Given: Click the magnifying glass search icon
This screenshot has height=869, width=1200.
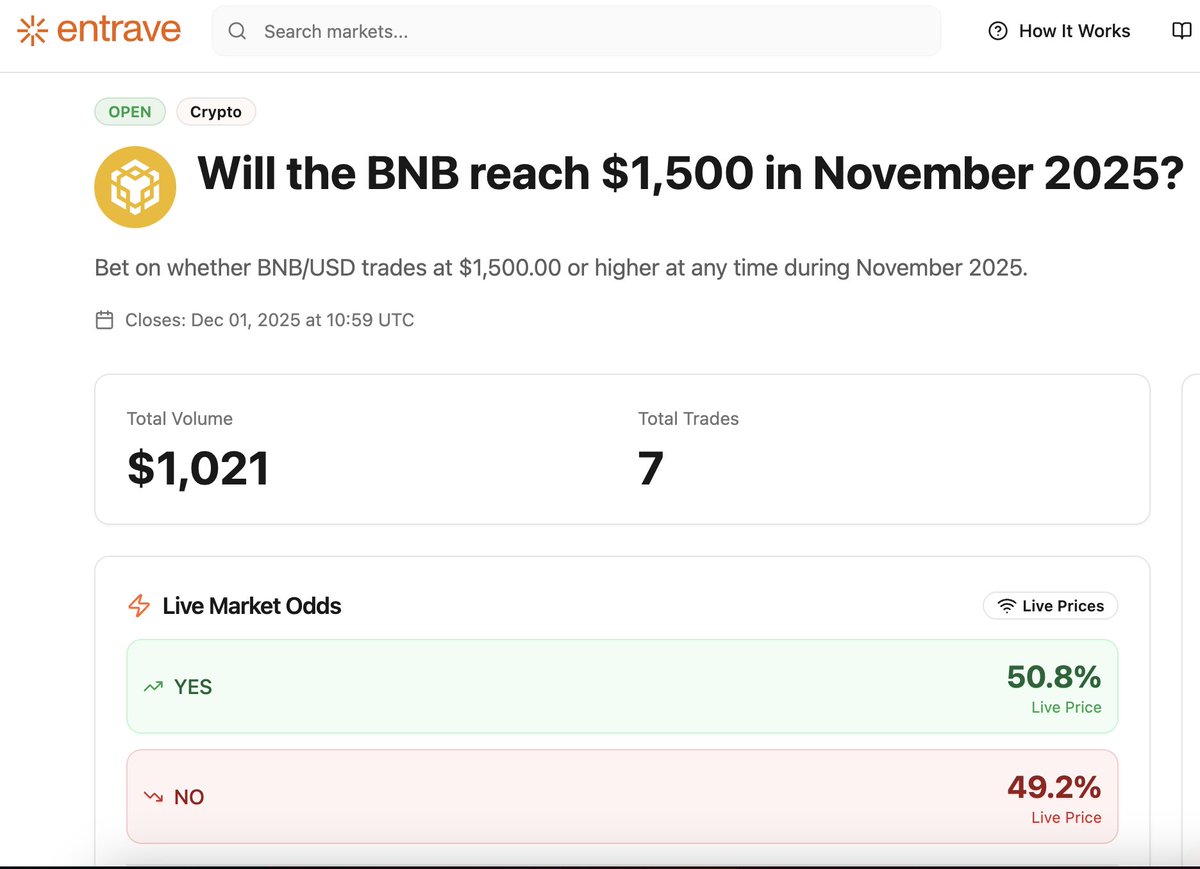Looking at the screenshot, I should (x=237, y=31).
